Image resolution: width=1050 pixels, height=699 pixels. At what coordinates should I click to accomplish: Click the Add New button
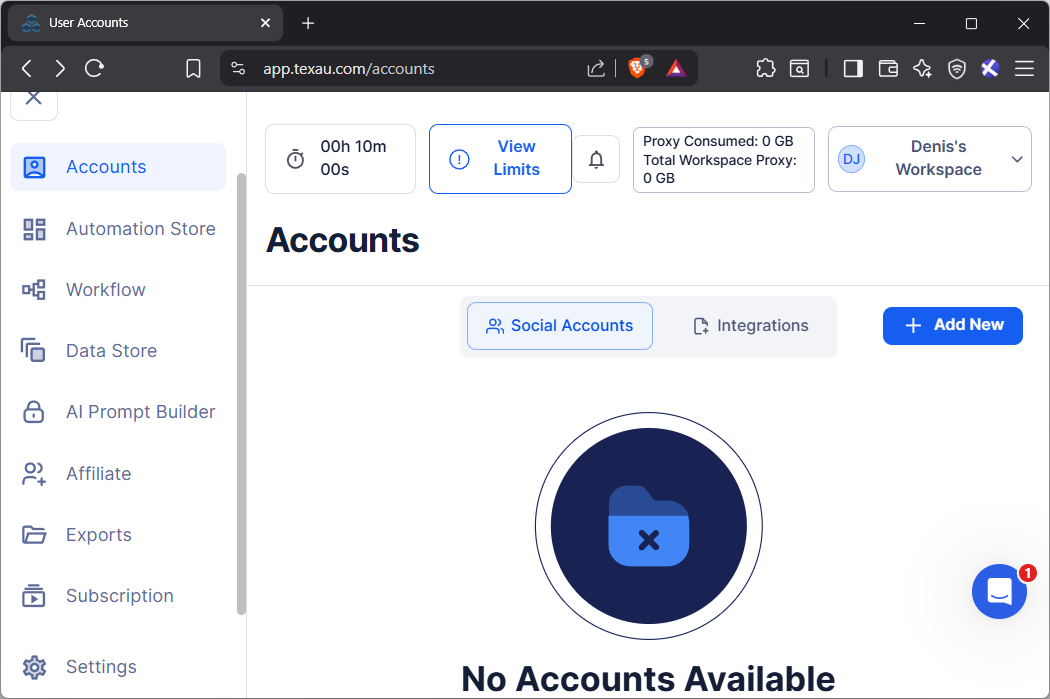click(x=952, y=325)
